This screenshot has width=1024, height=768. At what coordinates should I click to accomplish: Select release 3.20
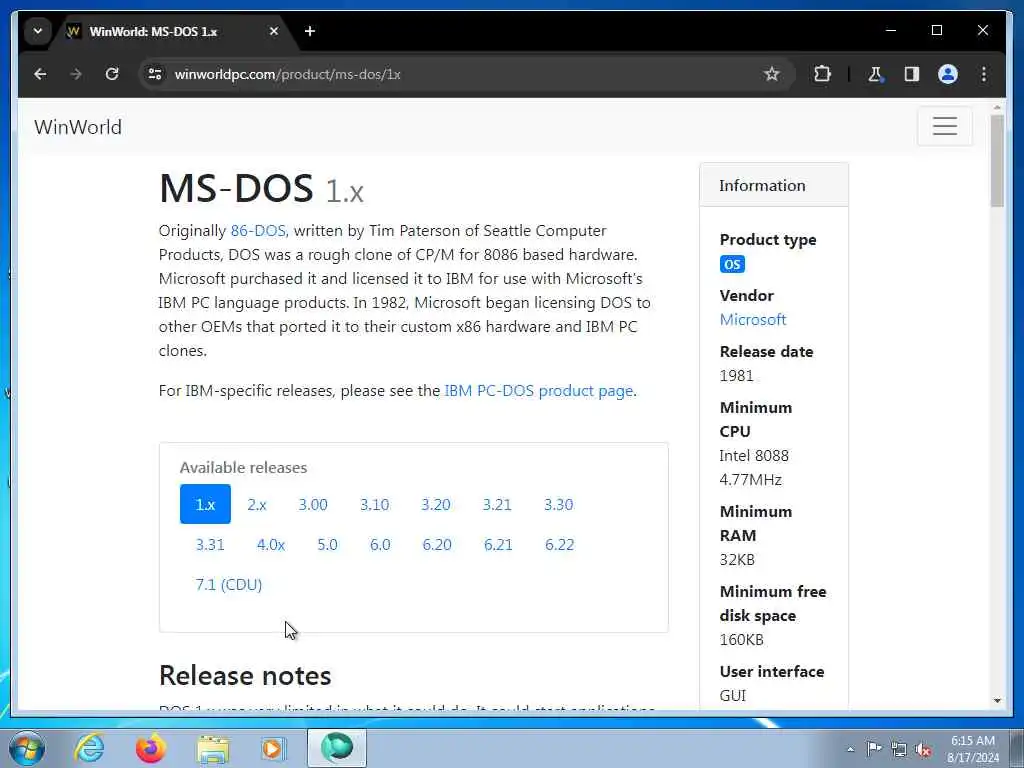436,504
